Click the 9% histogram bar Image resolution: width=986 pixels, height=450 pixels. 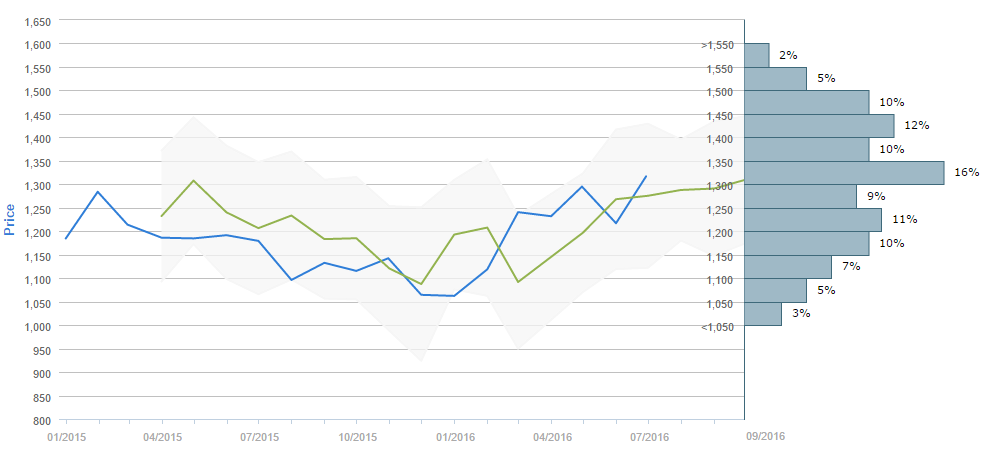(x=801, y=196)
